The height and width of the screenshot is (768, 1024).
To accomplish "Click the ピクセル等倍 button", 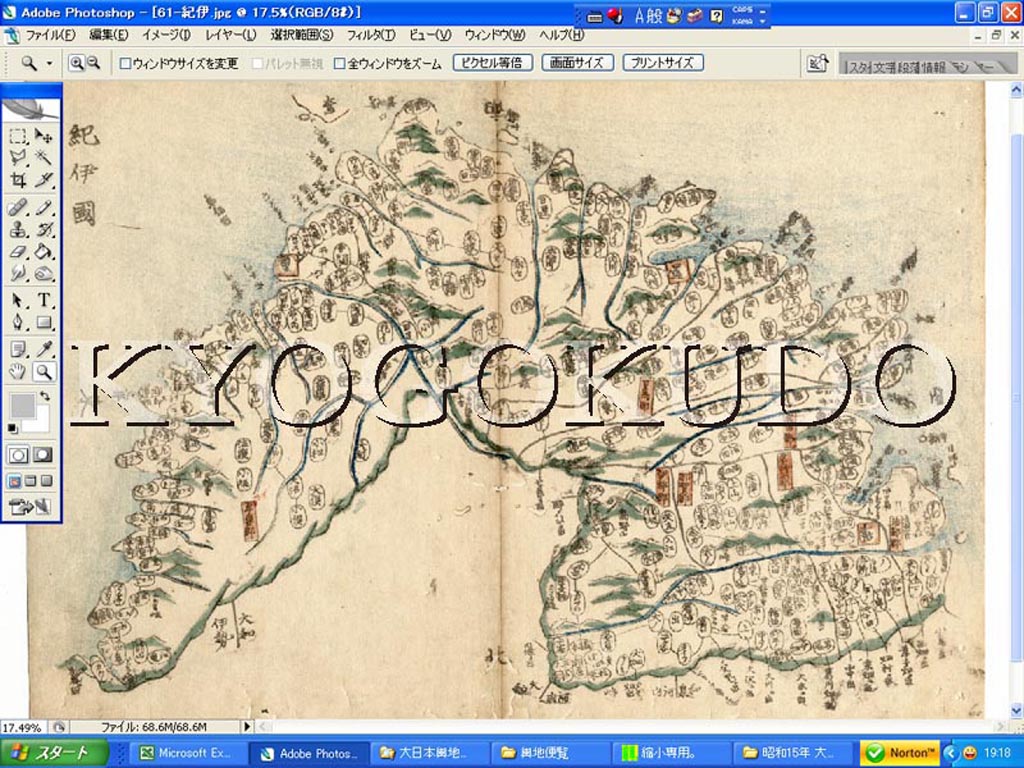I will pos(492,63).
